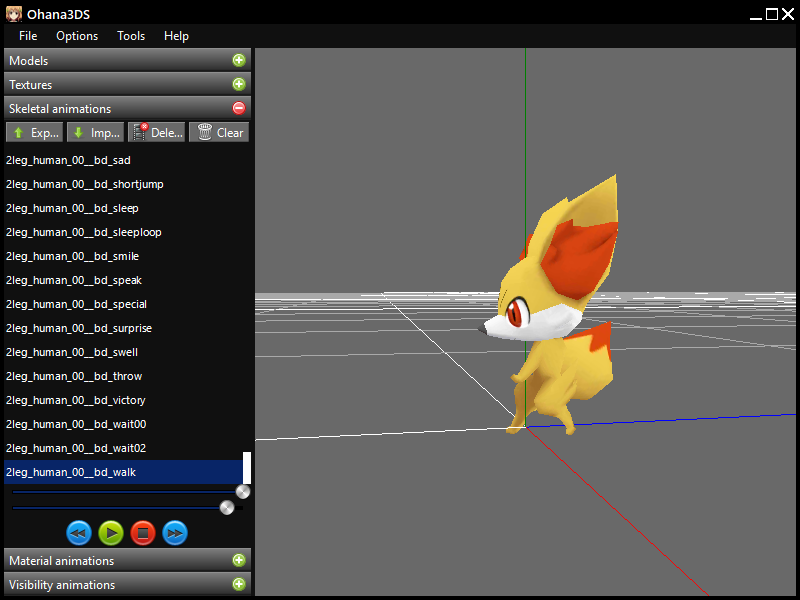Select the 2leg_human_00__bd_victory animation
The image size is (800, 600).
point(76,400)
